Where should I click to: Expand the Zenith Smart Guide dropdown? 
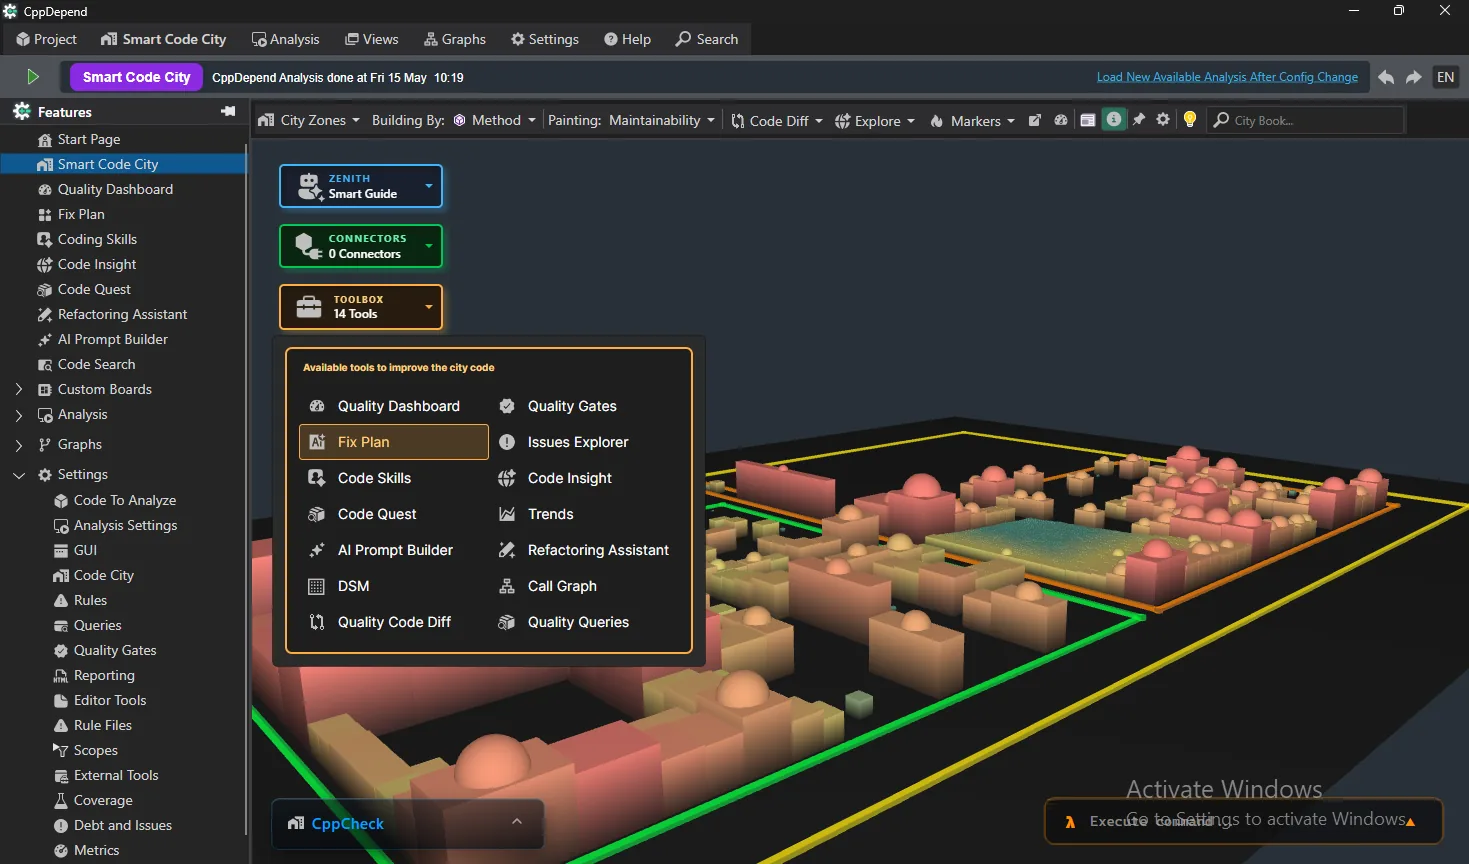[361, 186]
